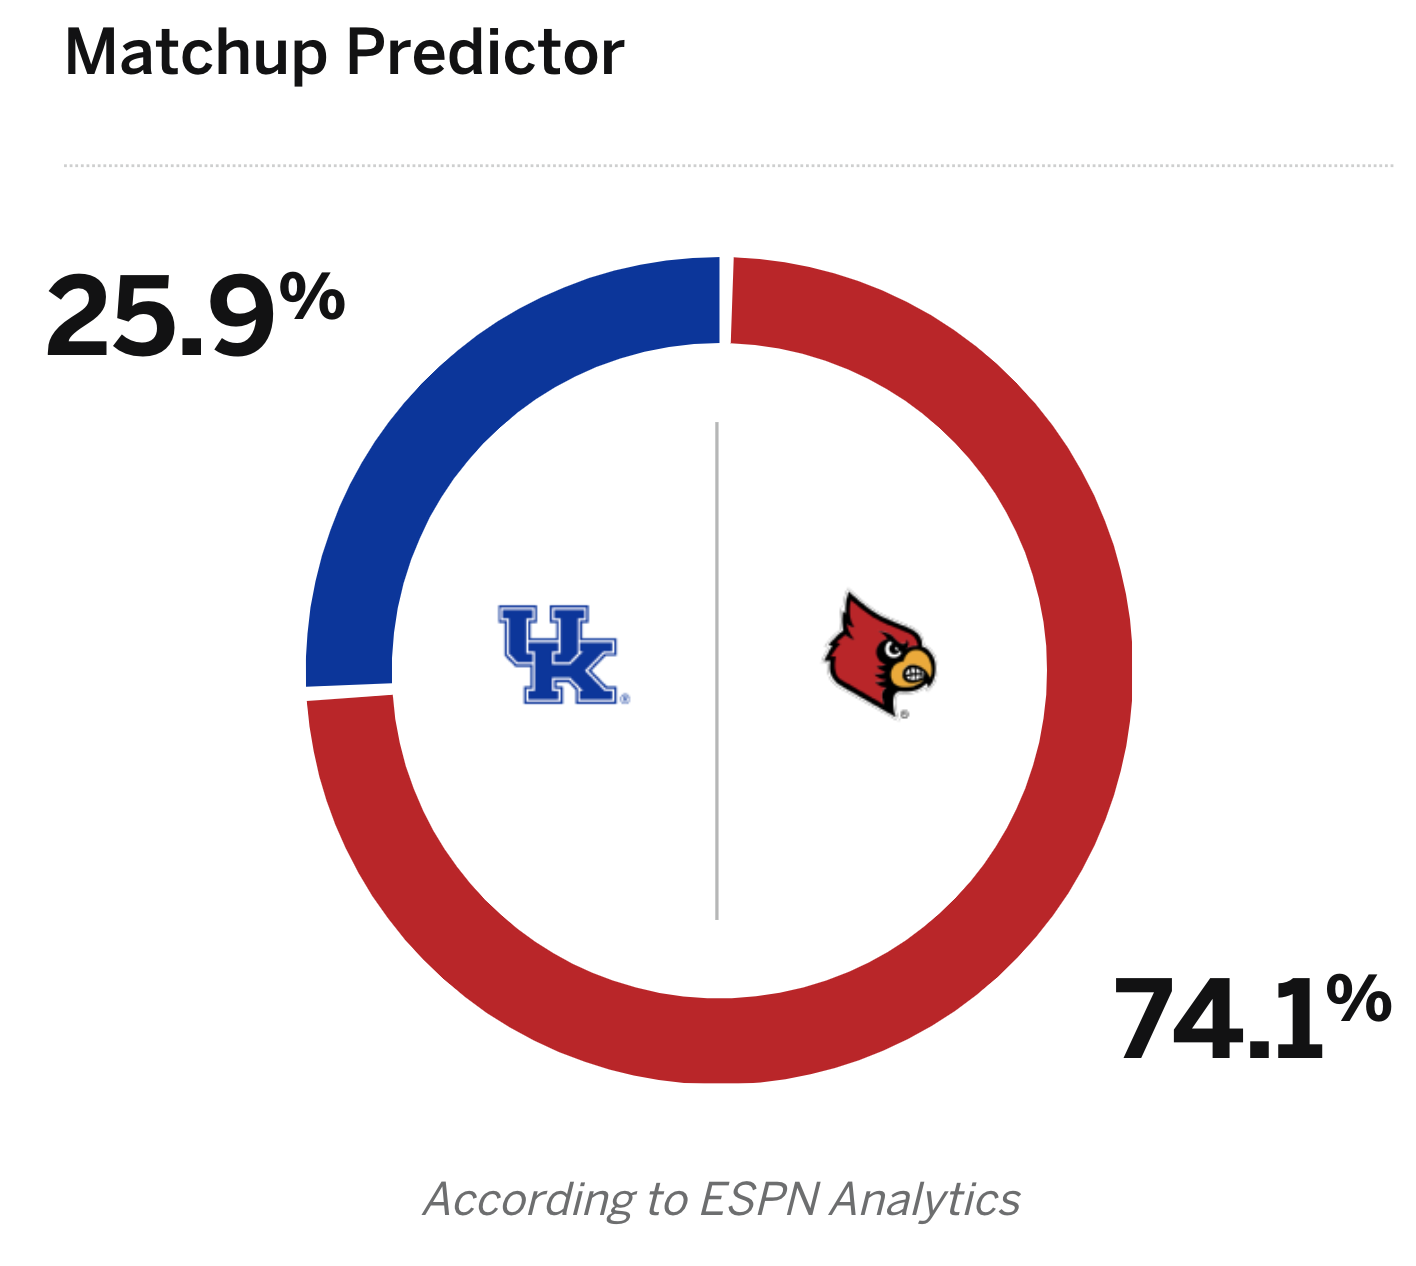Click the Louisville Cardinals bird logo

point(878,654)
